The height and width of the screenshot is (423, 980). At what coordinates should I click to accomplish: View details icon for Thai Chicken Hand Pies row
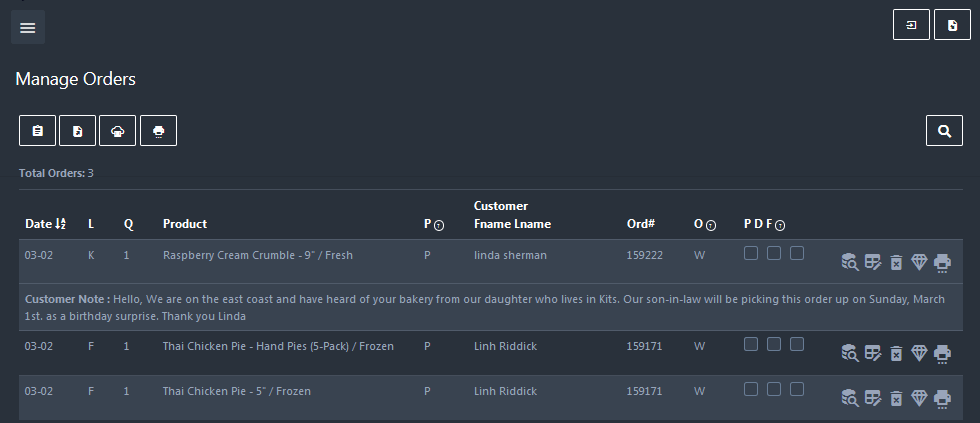849,353
